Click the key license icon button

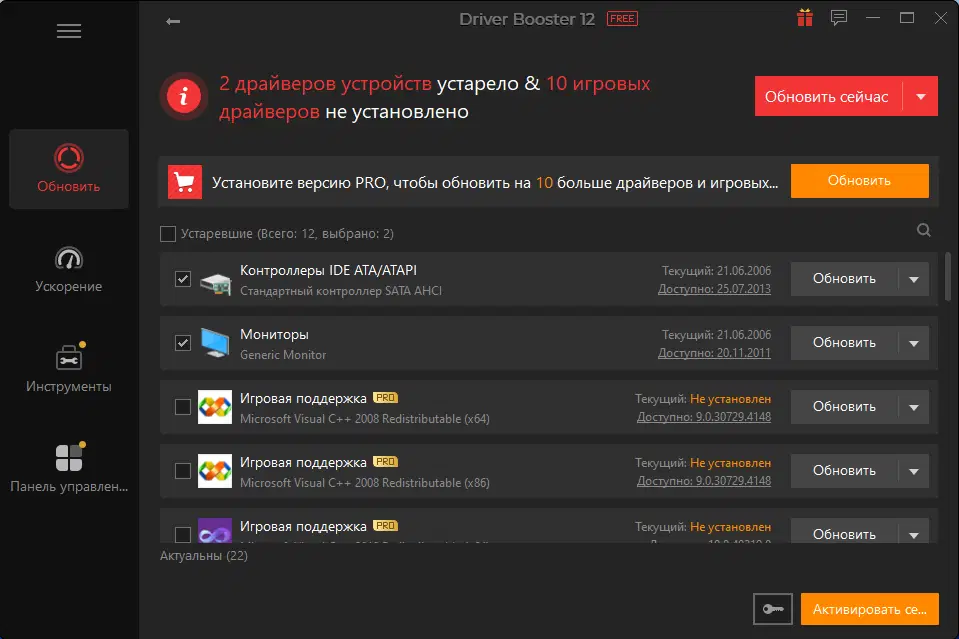[x=773, y=609]
